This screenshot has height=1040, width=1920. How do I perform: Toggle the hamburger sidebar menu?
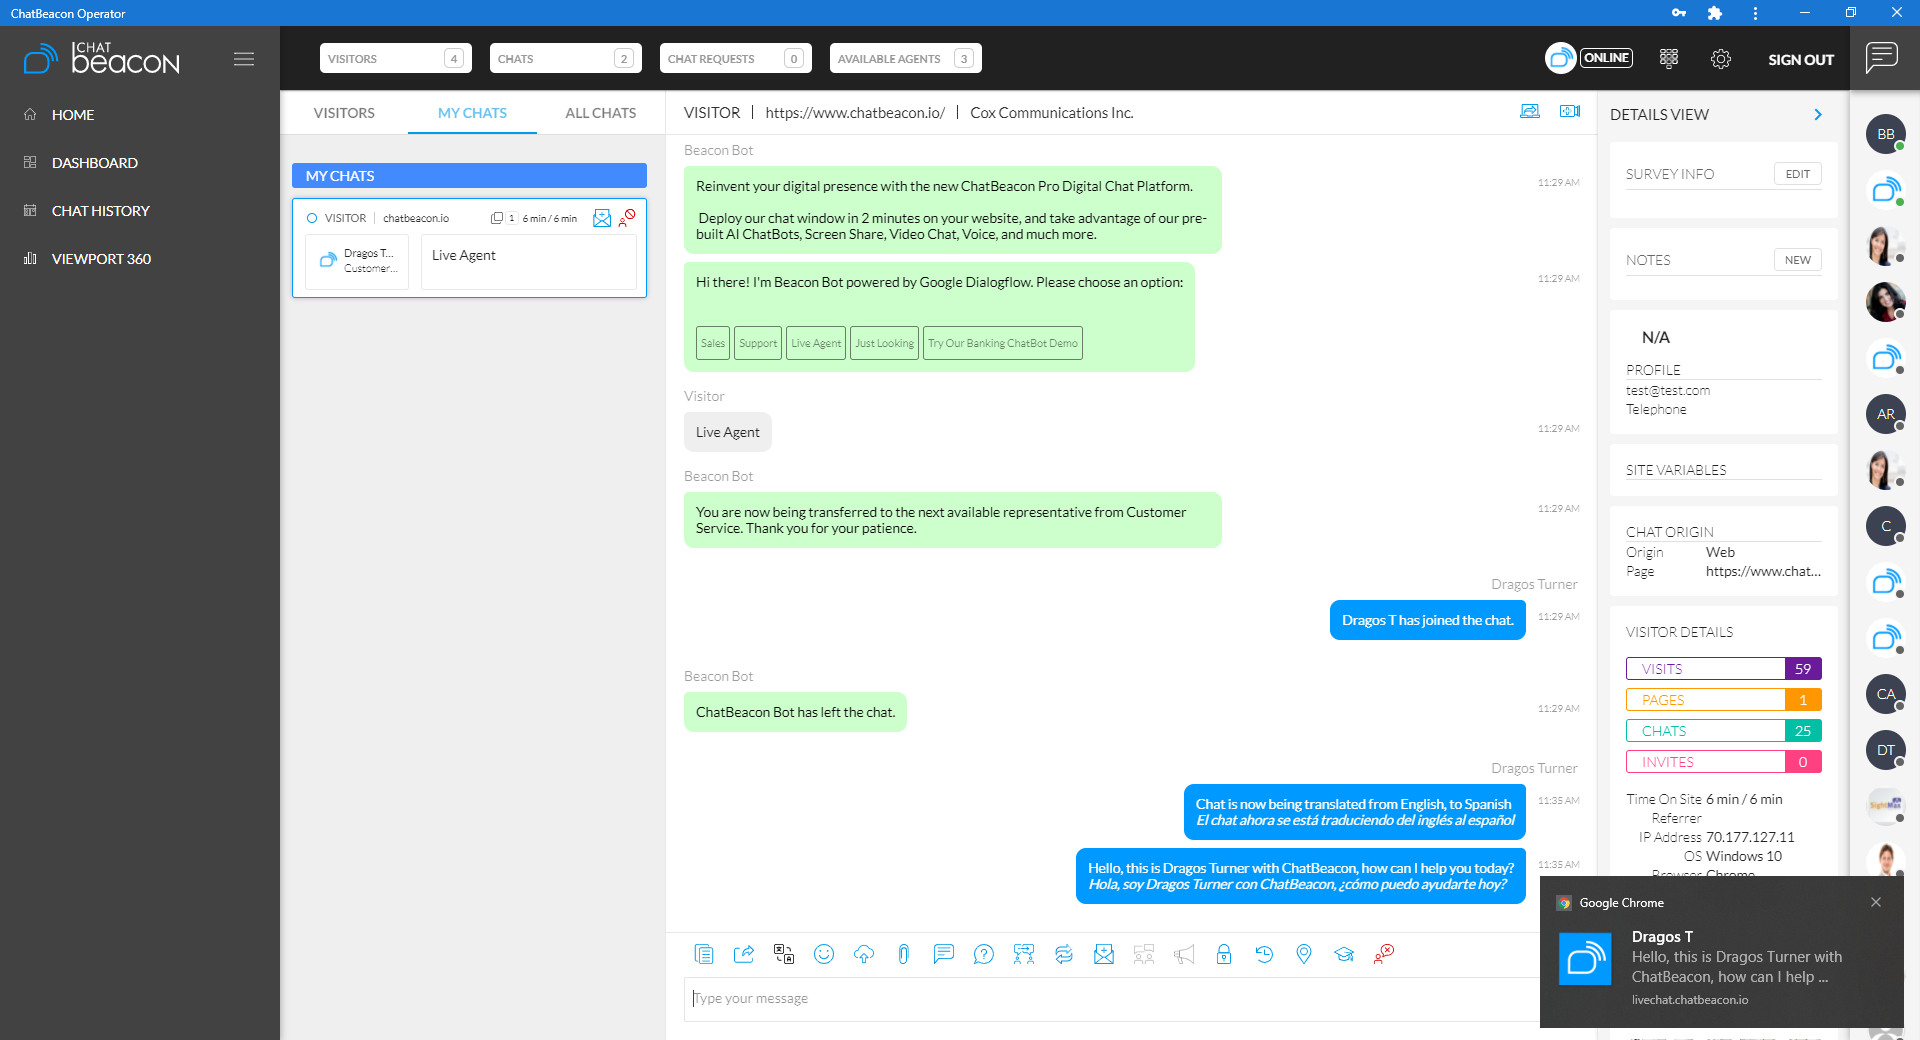point(243,59)
